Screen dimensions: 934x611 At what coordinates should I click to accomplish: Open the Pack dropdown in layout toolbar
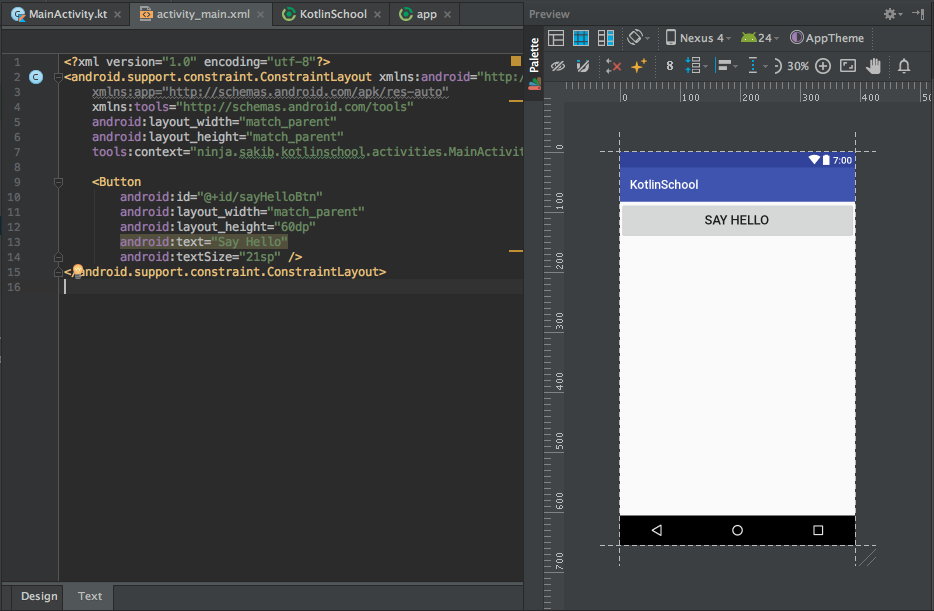[x=695, y=66]
